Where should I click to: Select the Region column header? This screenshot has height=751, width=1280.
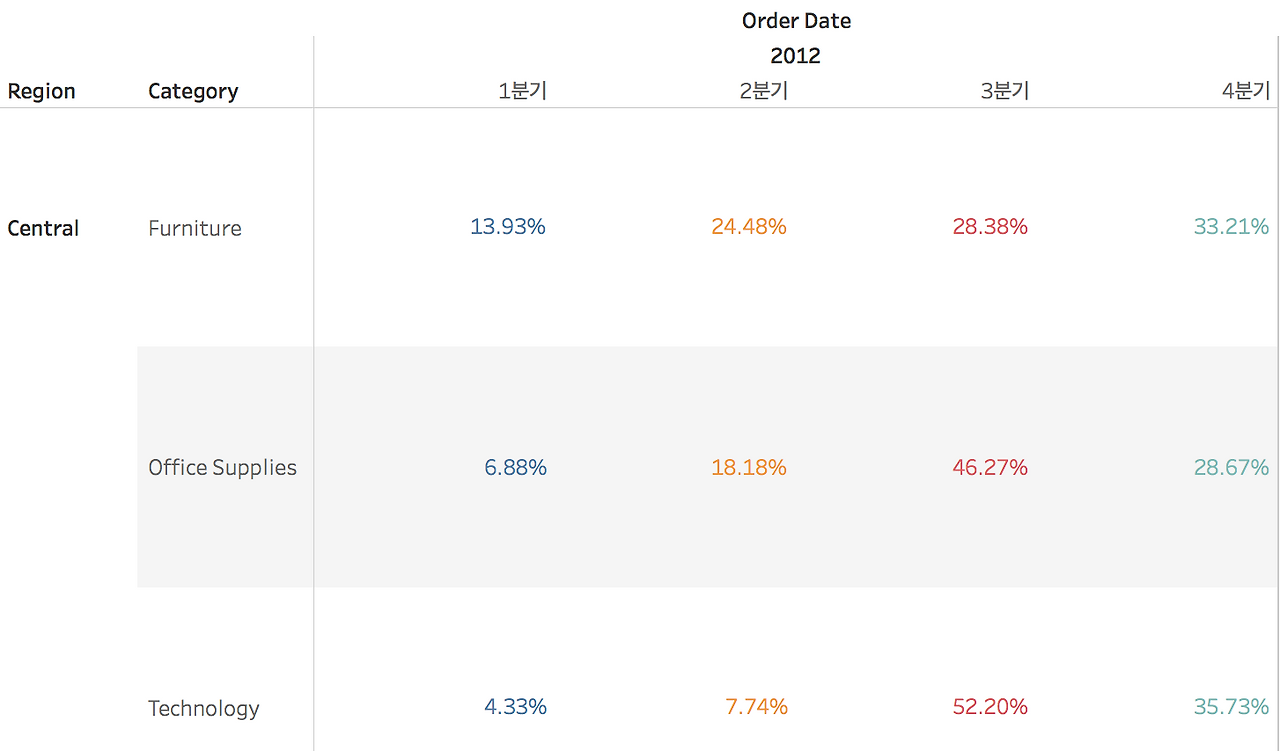point(42,91)
